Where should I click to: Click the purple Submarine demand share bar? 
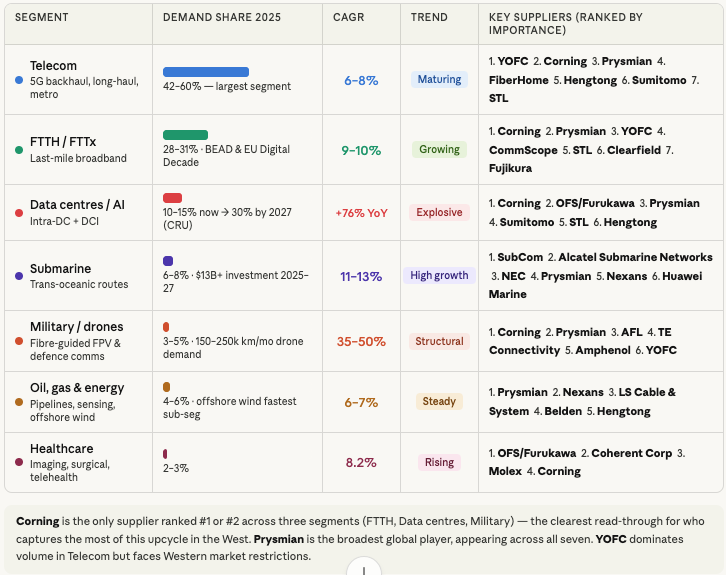(168, 261)
